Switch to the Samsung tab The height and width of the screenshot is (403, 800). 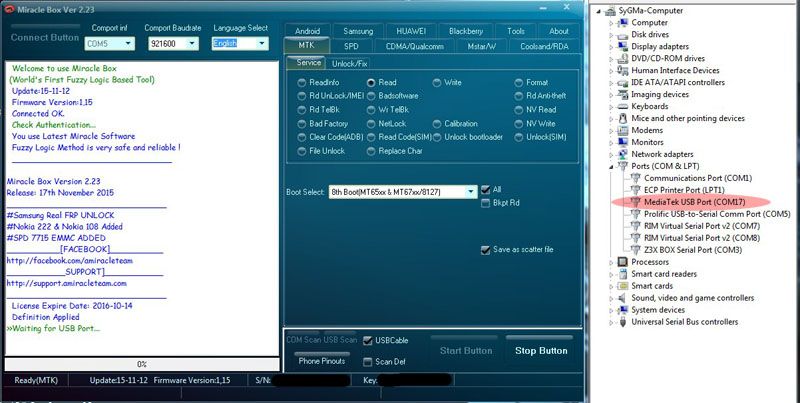click(x=358, y=31)
